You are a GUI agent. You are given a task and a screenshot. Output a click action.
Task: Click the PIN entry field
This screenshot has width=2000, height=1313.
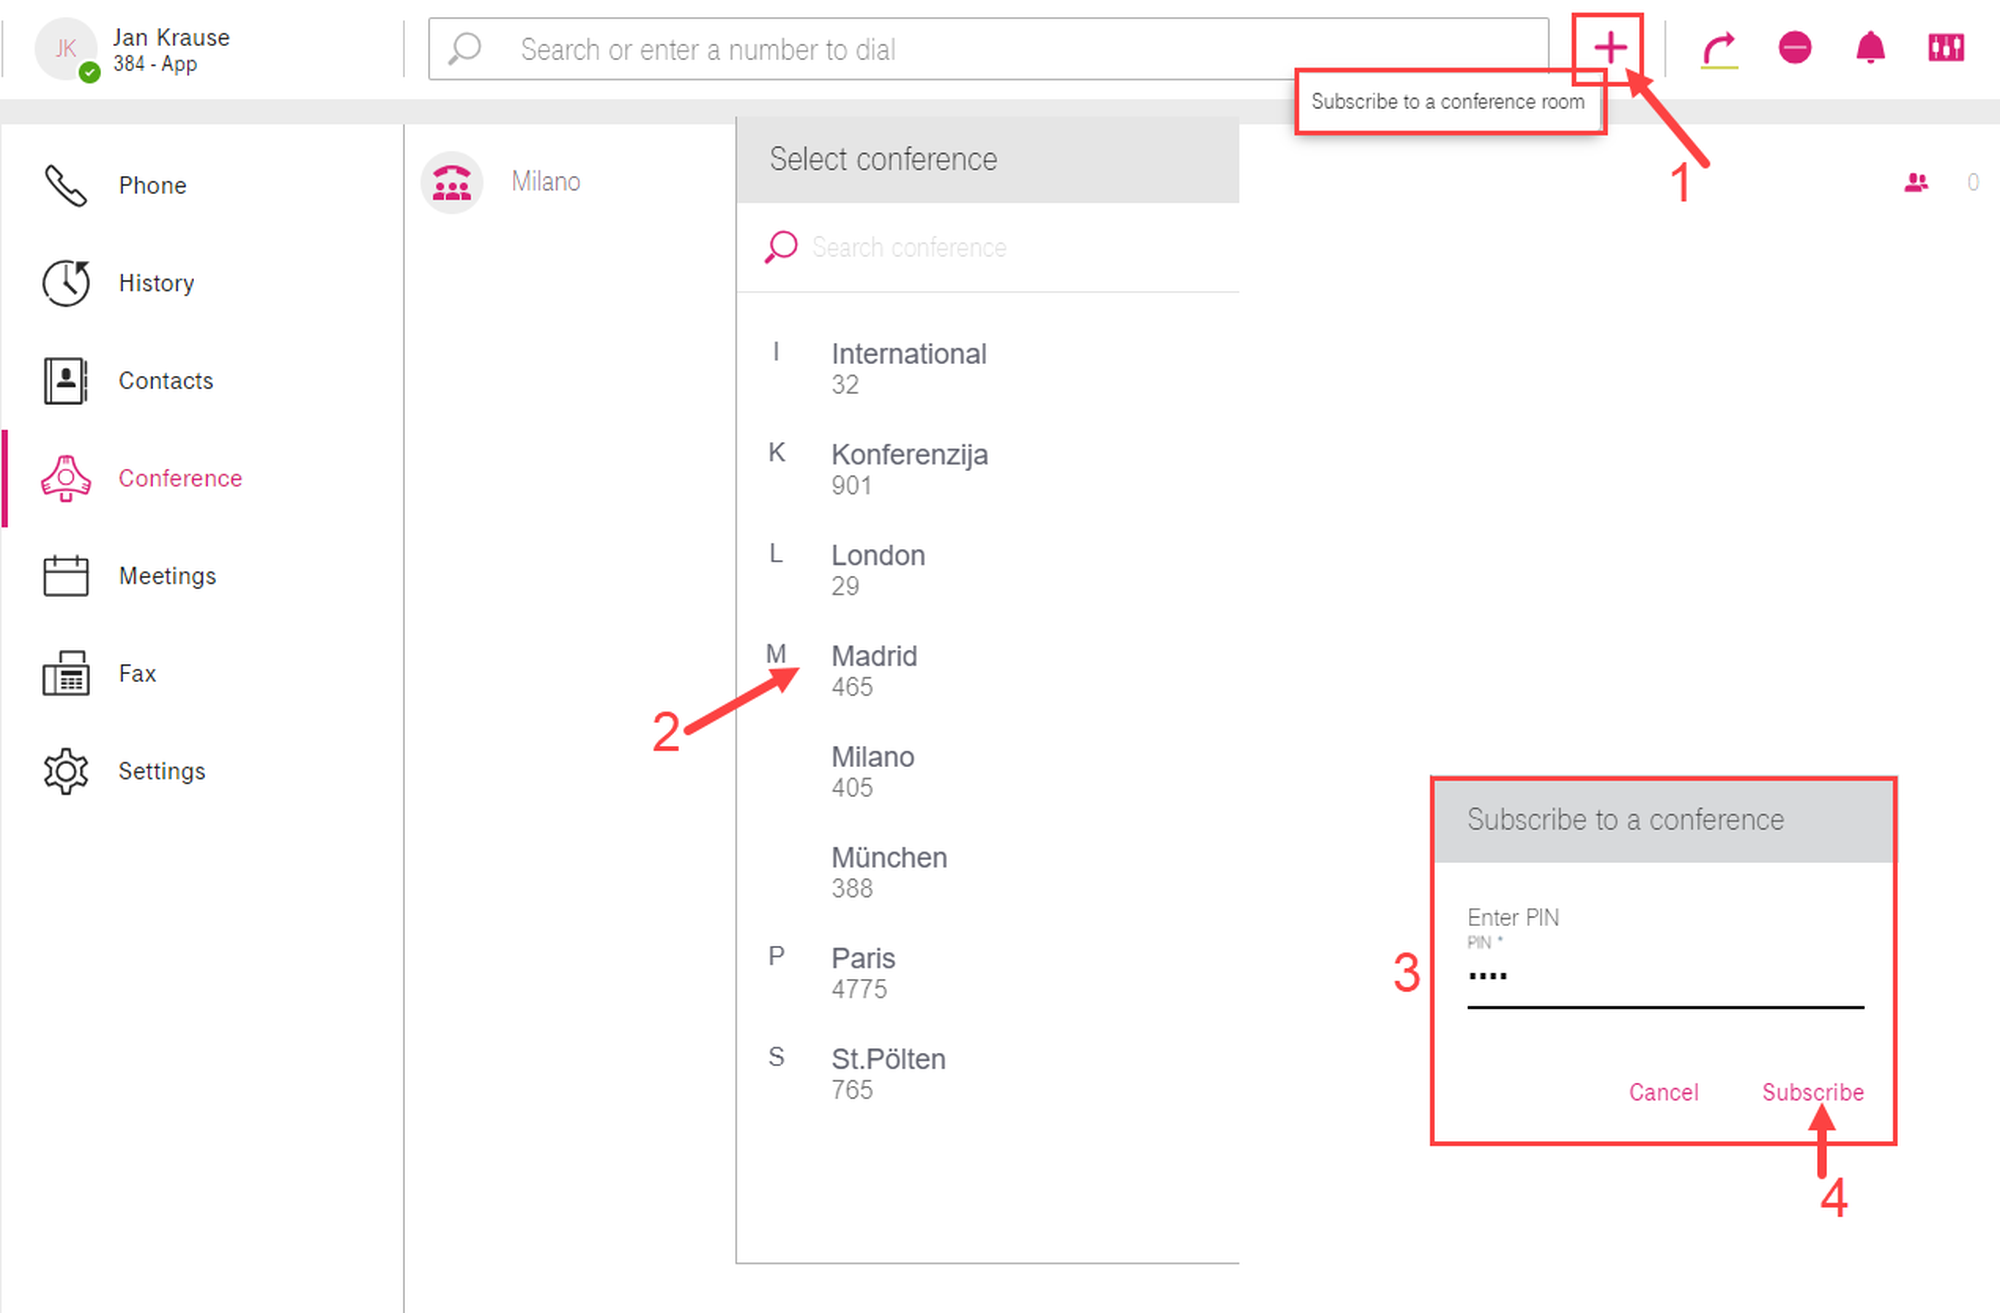coord(1665,977)
